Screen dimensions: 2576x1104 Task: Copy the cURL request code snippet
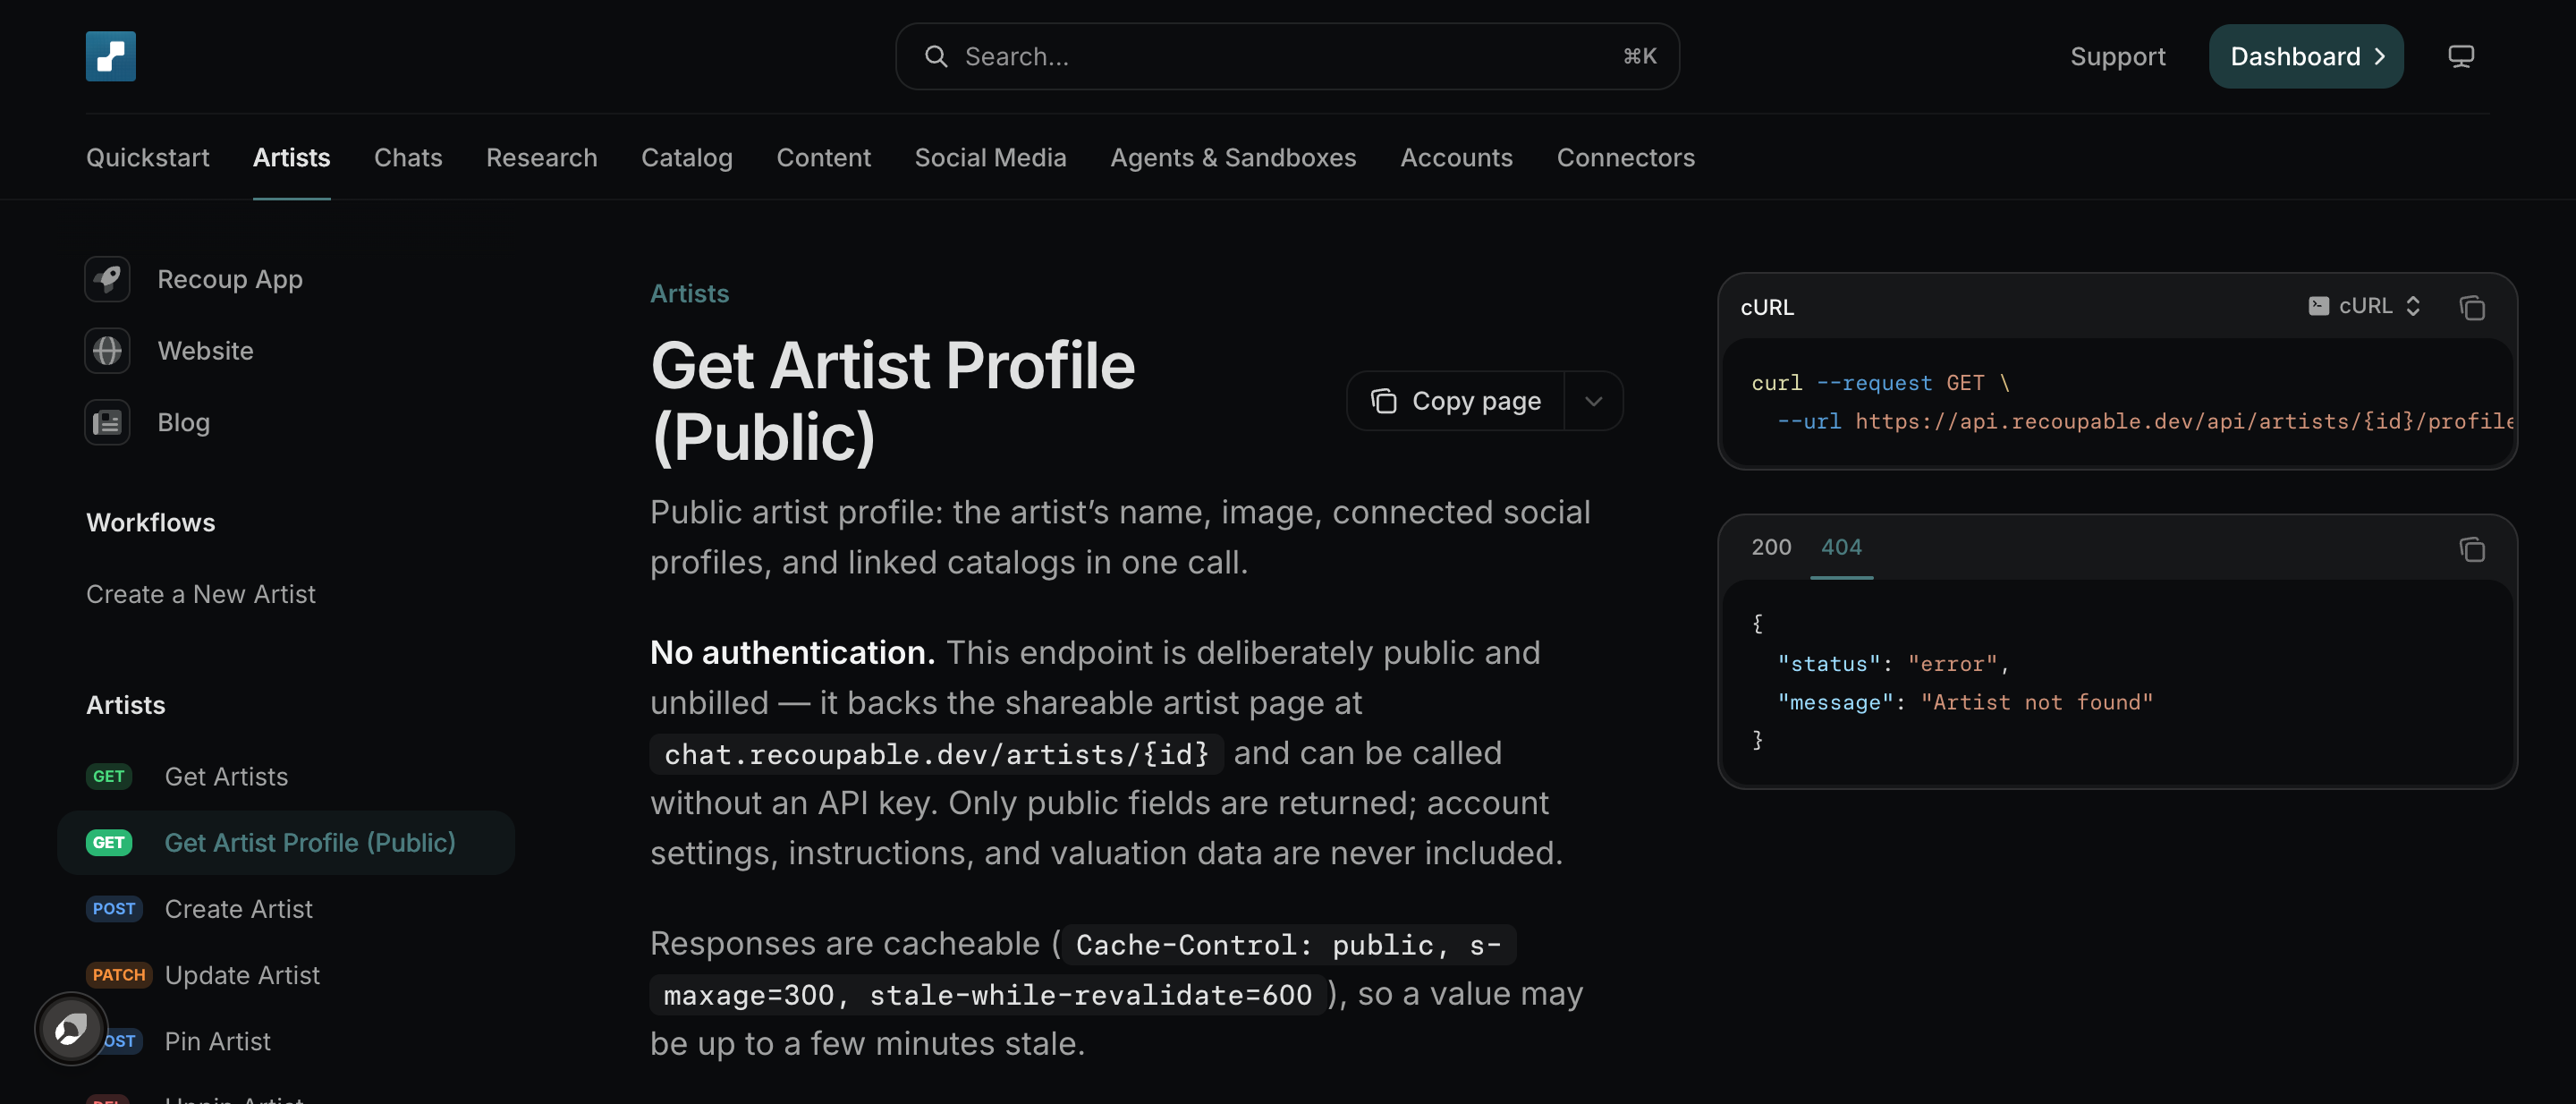pos(2472,307)
